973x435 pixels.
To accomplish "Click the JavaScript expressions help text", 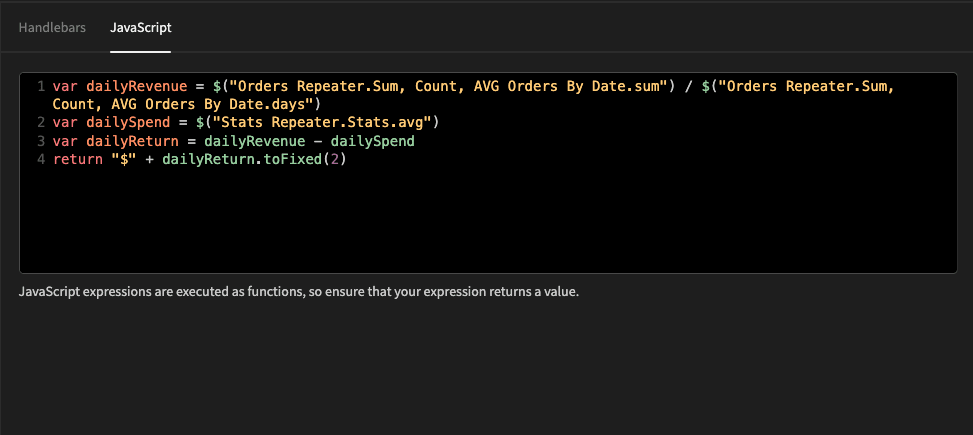I will click(x=298, y=292).
